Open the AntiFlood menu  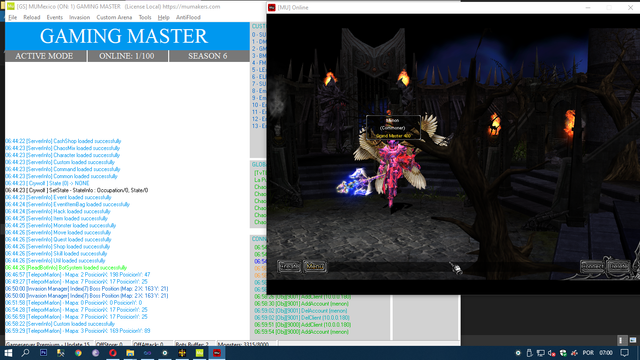pos(188,18)
